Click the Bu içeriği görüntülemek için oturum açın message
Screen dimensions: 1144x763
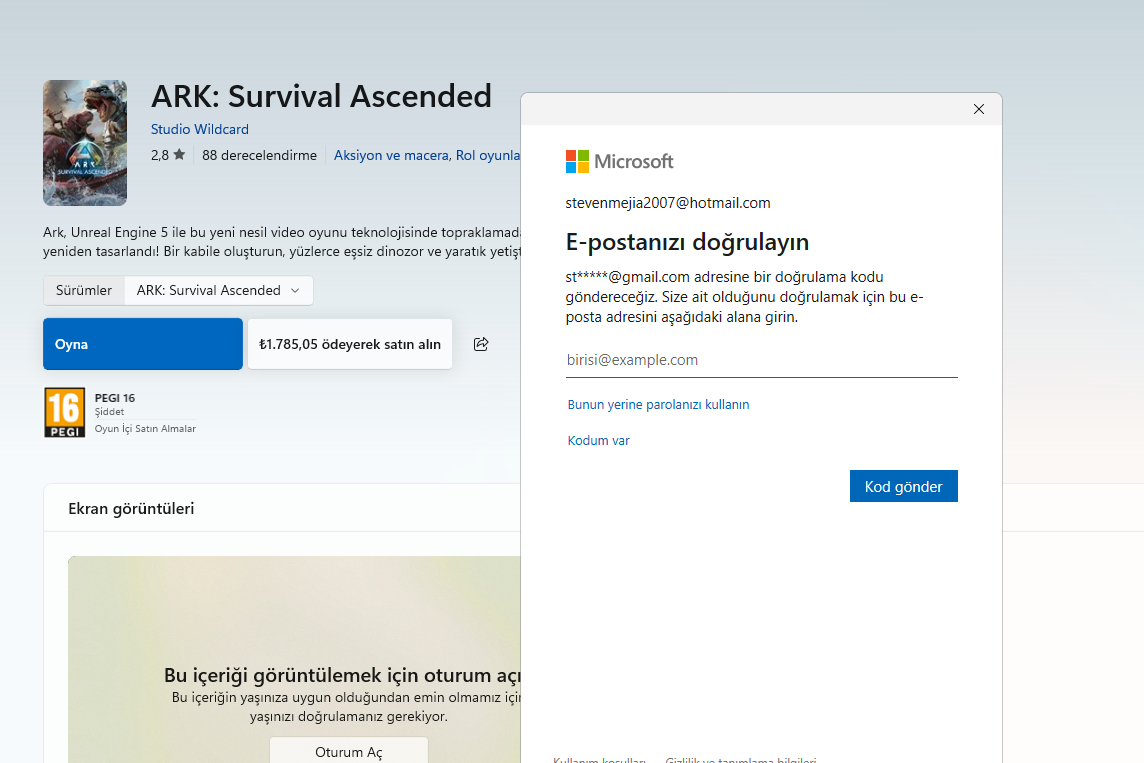click(x=342, y=675)
